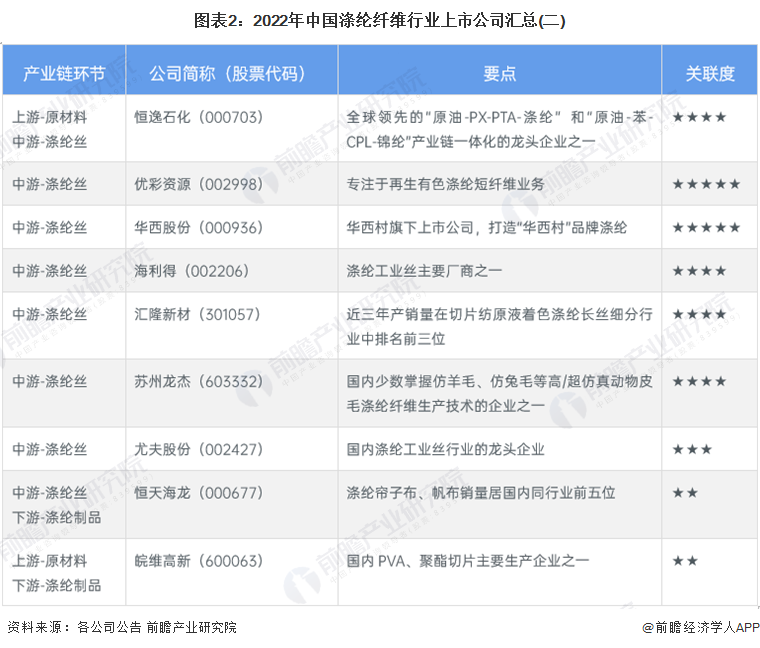Click CPL-锦纶"产业链一体化的龙头企业之一 text

pos(471,142)
